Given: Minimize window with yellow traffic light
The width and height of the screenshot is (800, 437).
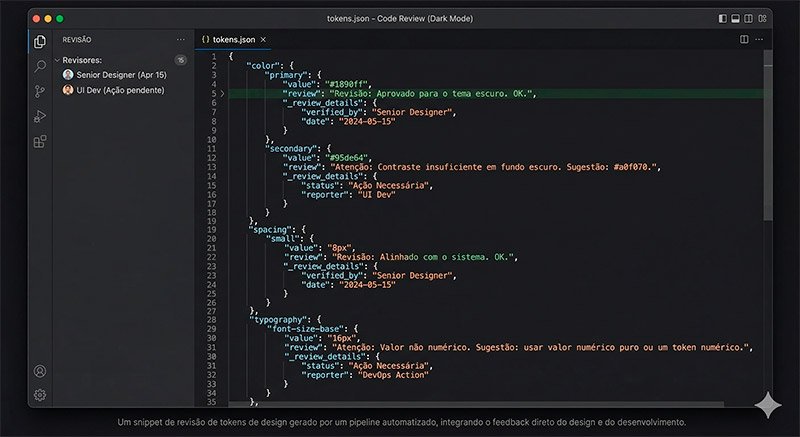Looking at the screenshot, I should [48, 19].
